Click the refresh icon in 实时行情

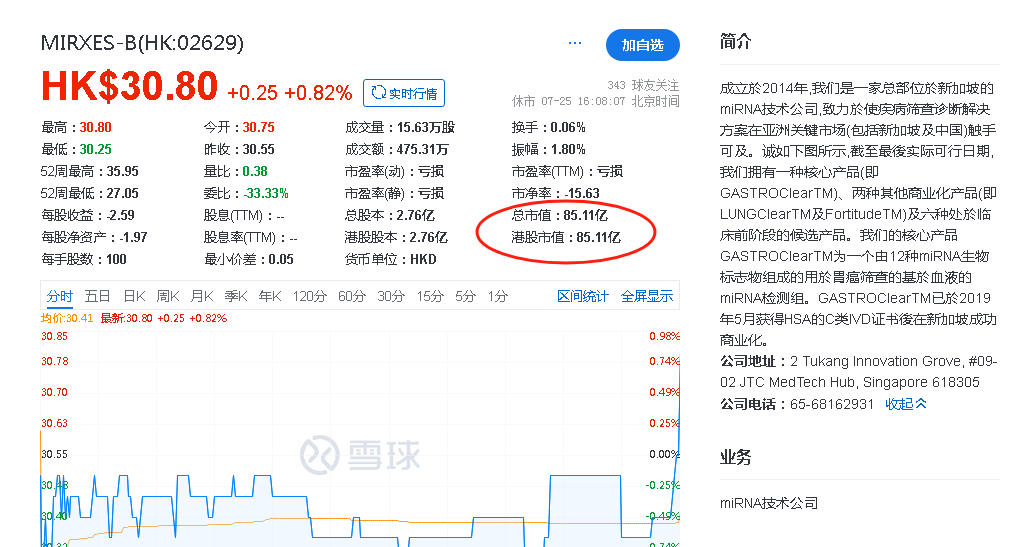click(378, 93)
